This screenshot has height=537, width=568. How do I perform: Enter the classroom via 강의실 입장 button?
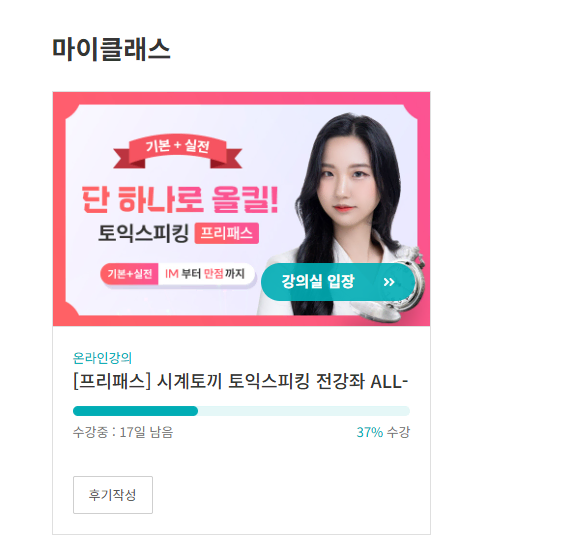point(338,282)
